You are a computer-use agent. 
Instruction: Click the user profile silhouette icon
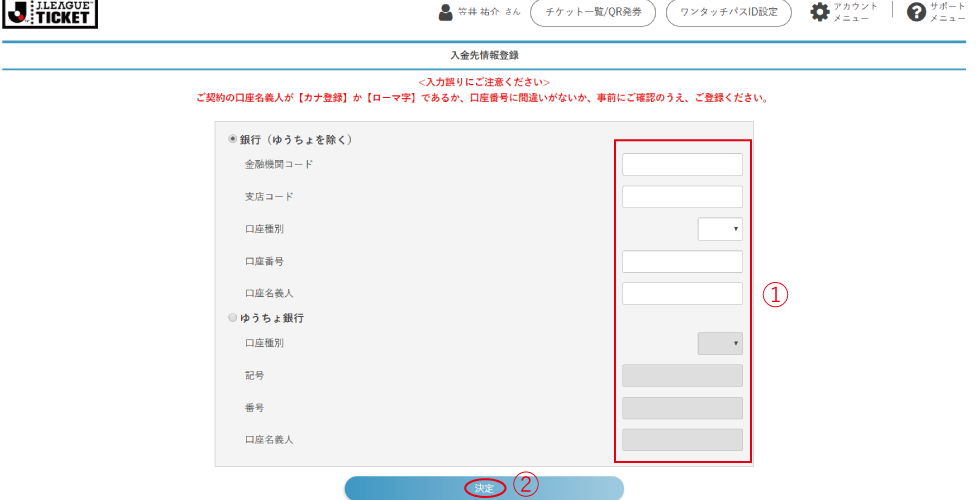446,12
